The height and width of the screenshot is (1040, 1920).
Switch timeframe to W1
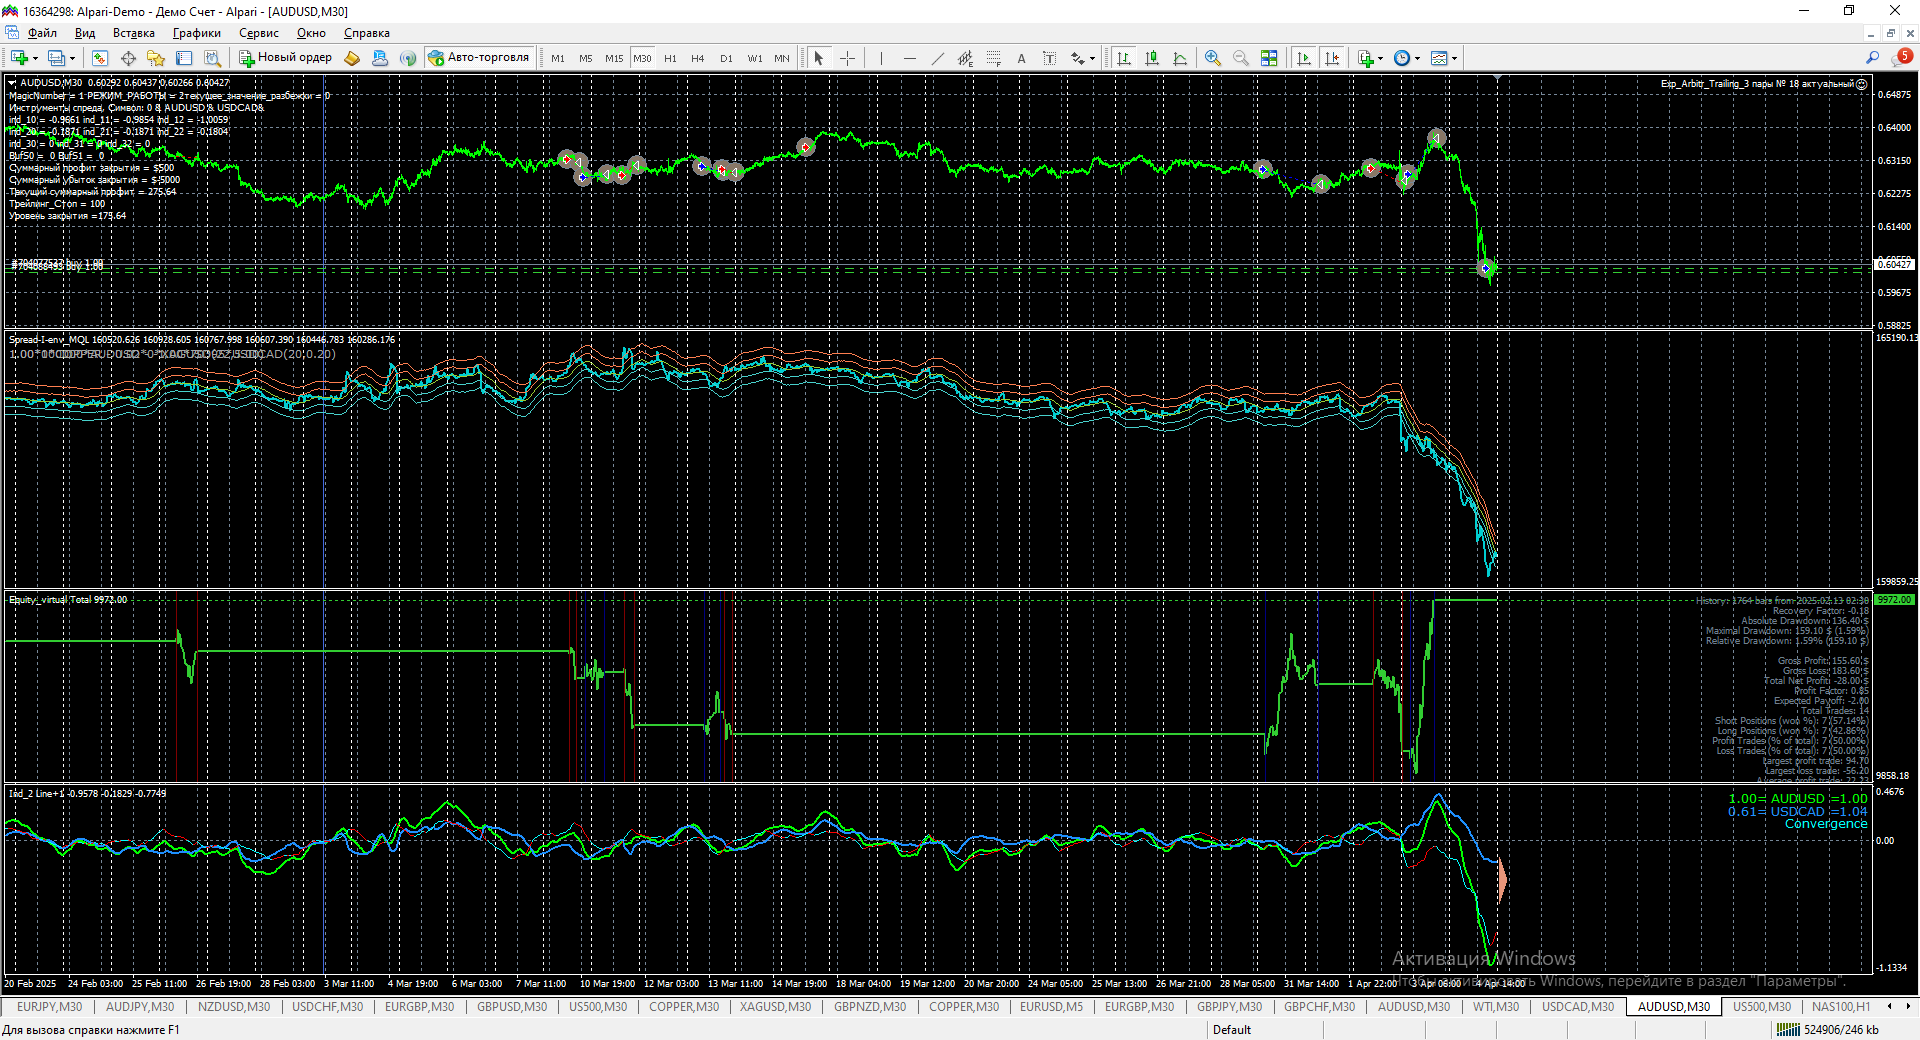pos(755,58)
